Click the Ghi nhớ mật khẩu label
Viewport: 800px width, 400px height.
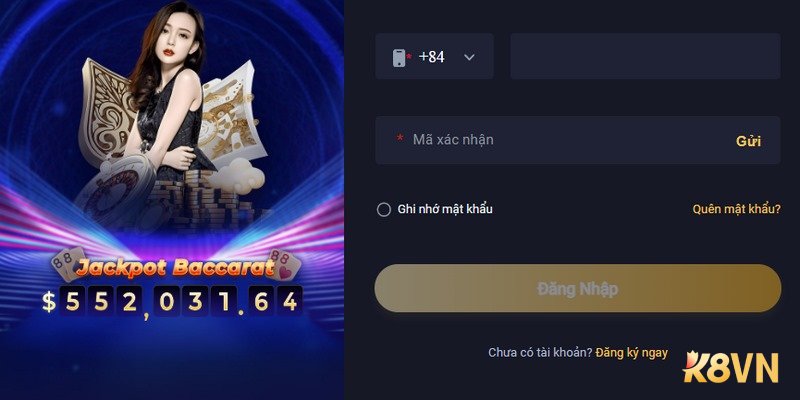(x=445, y=209)
